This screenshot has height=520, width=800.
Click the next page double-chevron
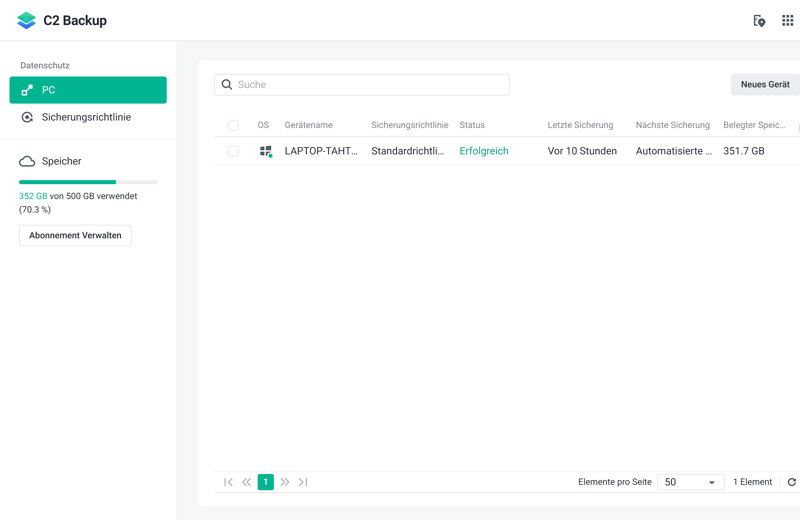[x=285, y=482]
